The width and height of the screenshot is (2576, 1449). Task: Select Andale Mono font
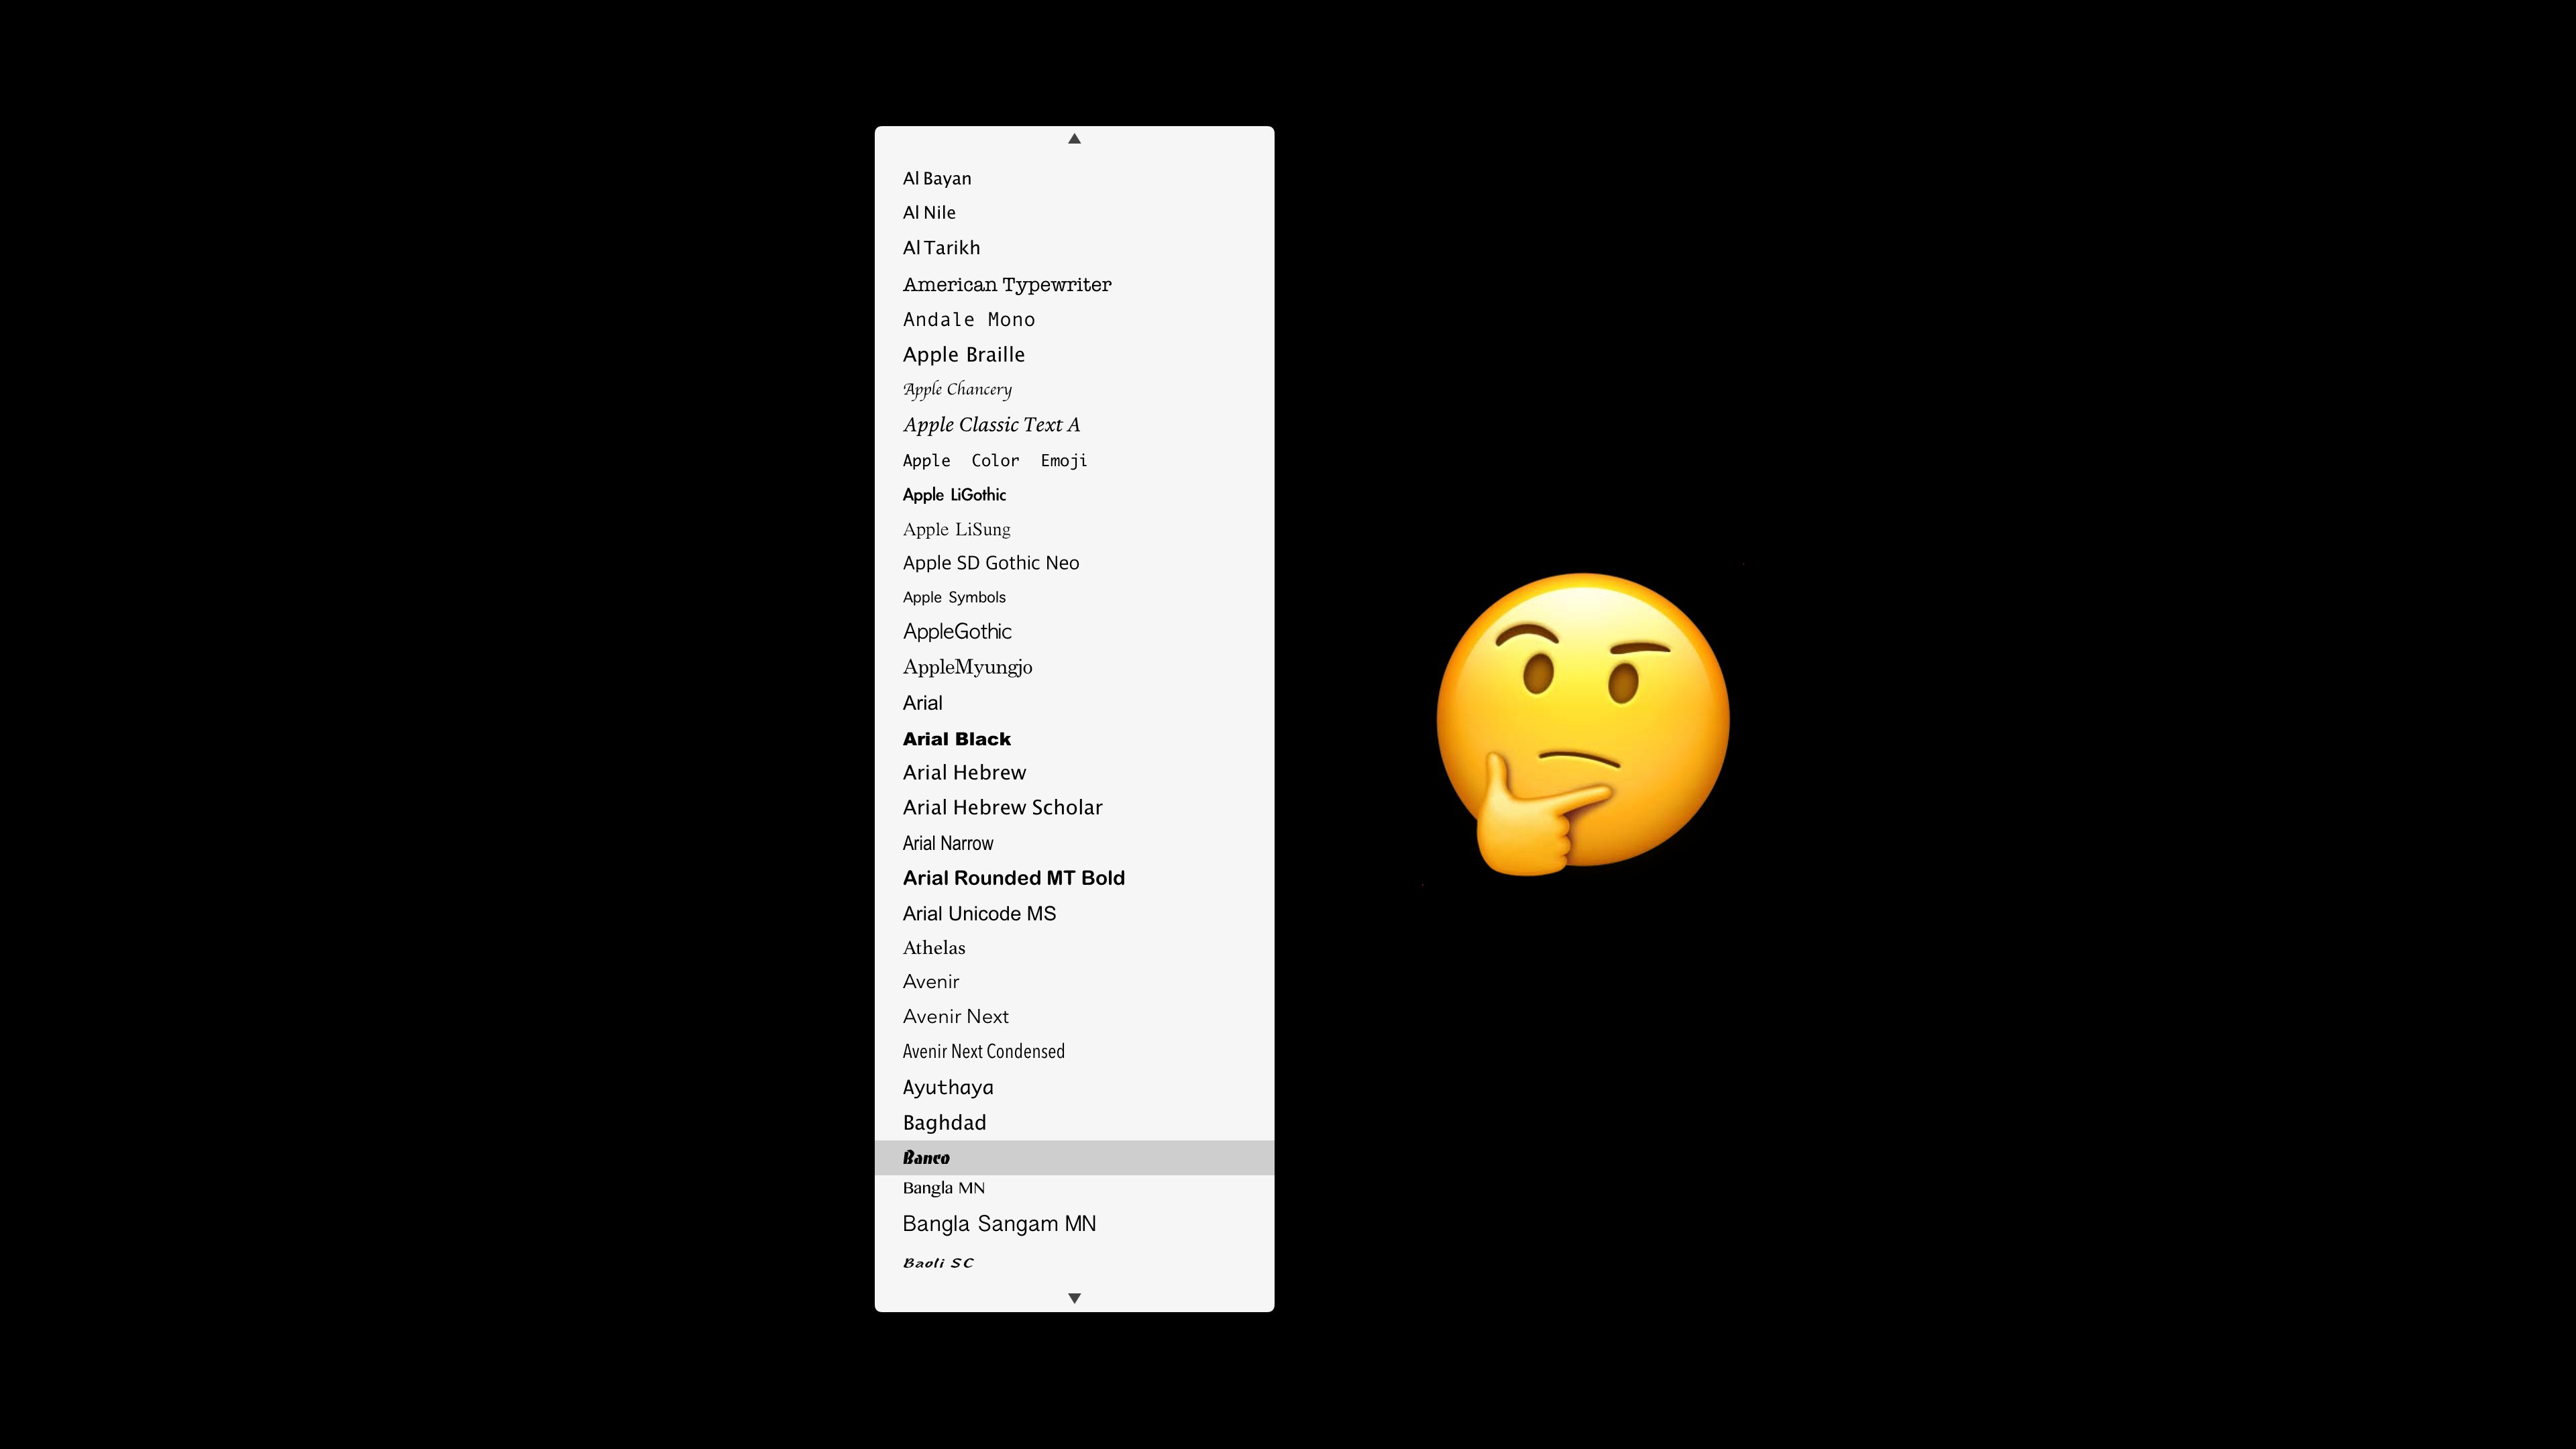pos(1074,319)
